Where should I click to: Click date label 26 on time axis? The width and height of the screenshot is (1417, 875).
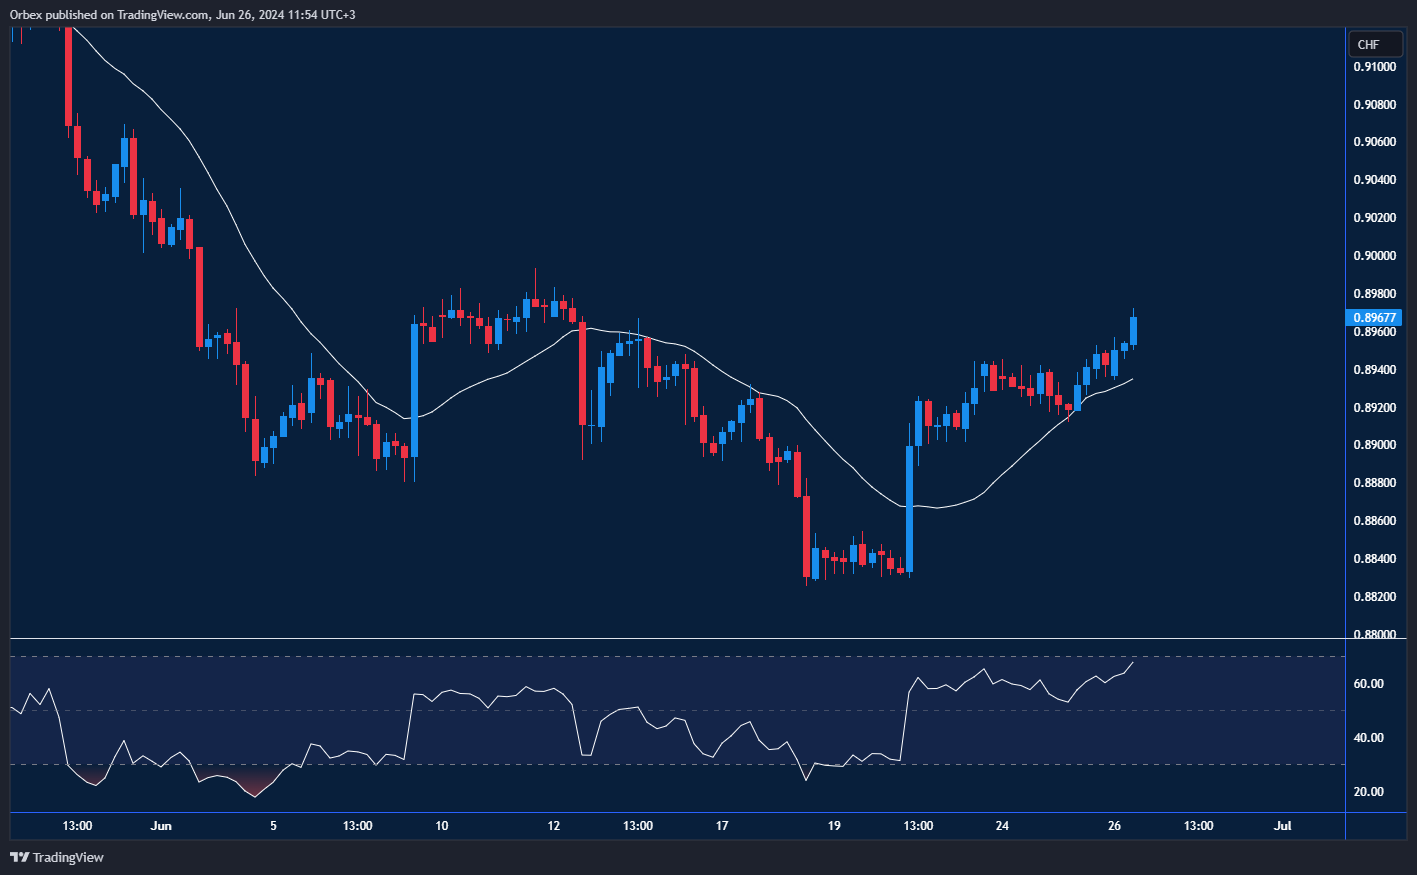(1115, 826)
